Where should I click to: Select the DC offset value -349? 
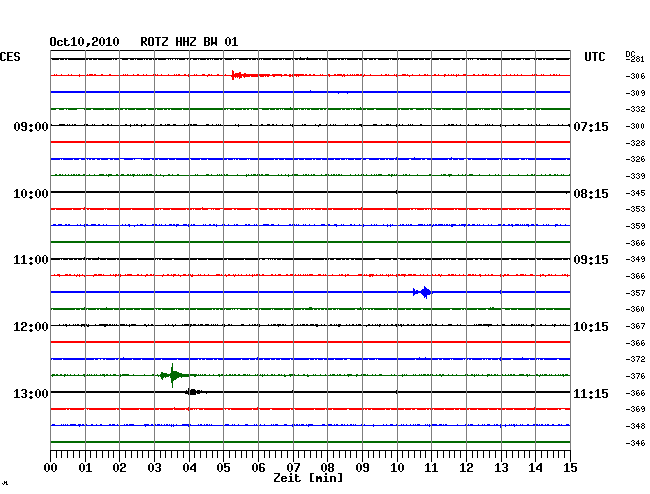pyautogui.click(x=635, y=259)
